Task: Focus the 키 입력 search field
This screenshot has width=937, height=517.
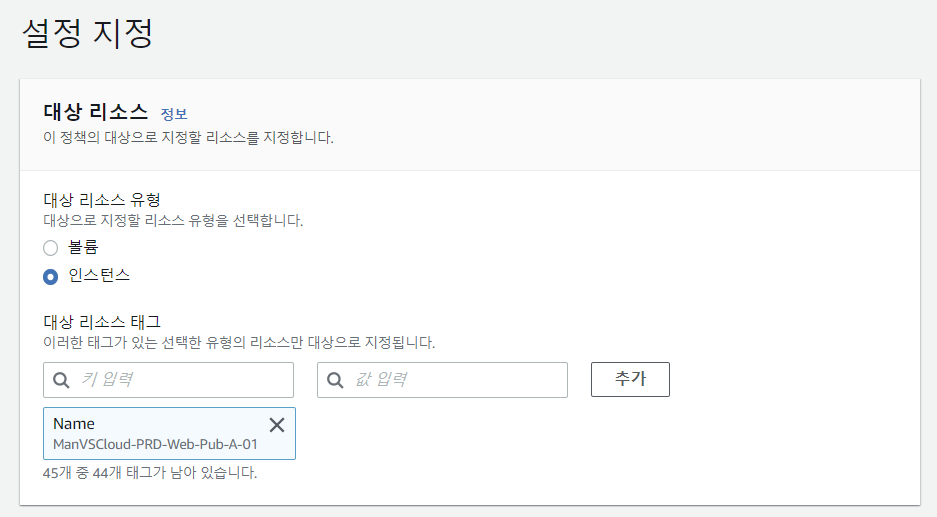Action: point(169,380)
